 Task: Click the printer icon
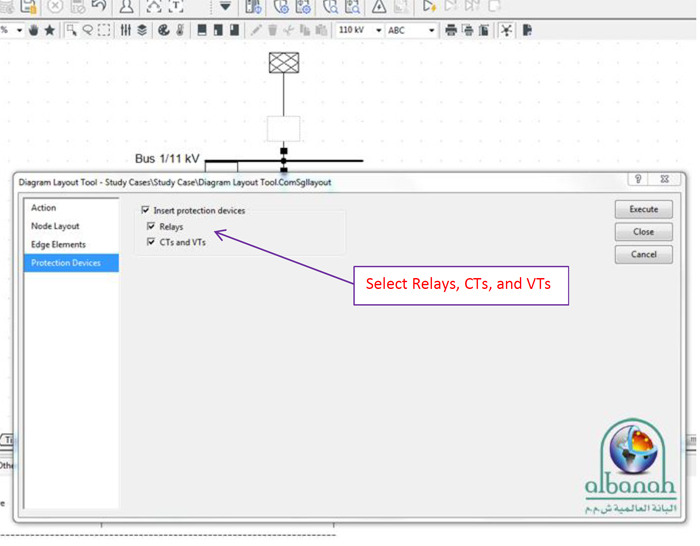point(451,30)
